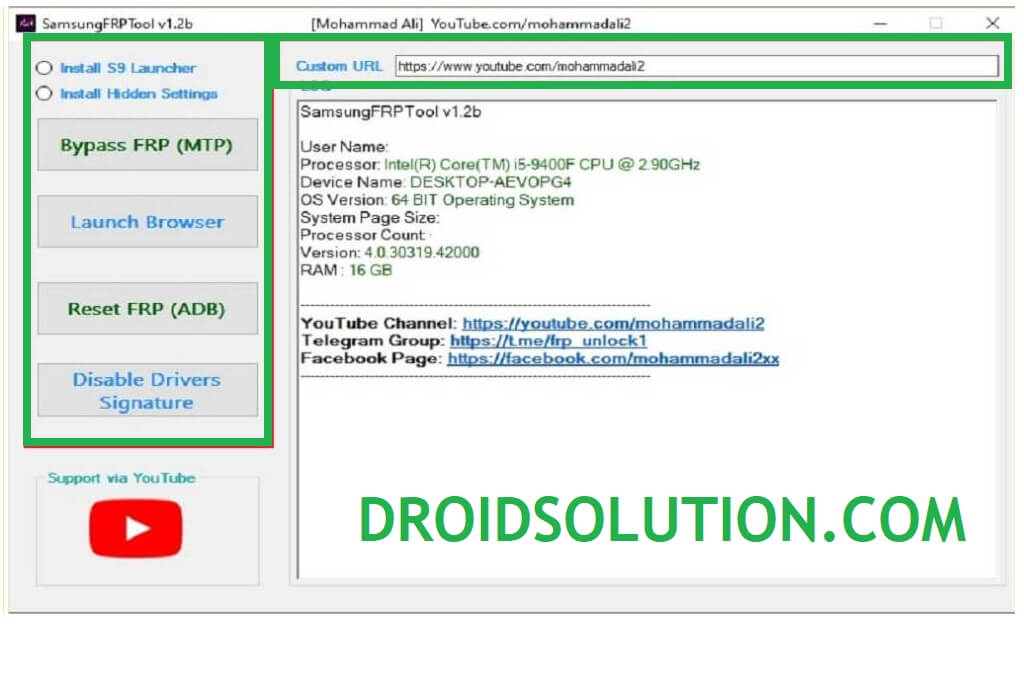Viewport: 1024px width, 693px height.
Task: Click the Device Name DESKTOP-AEVOPG4 line
Action: [436, 182]
